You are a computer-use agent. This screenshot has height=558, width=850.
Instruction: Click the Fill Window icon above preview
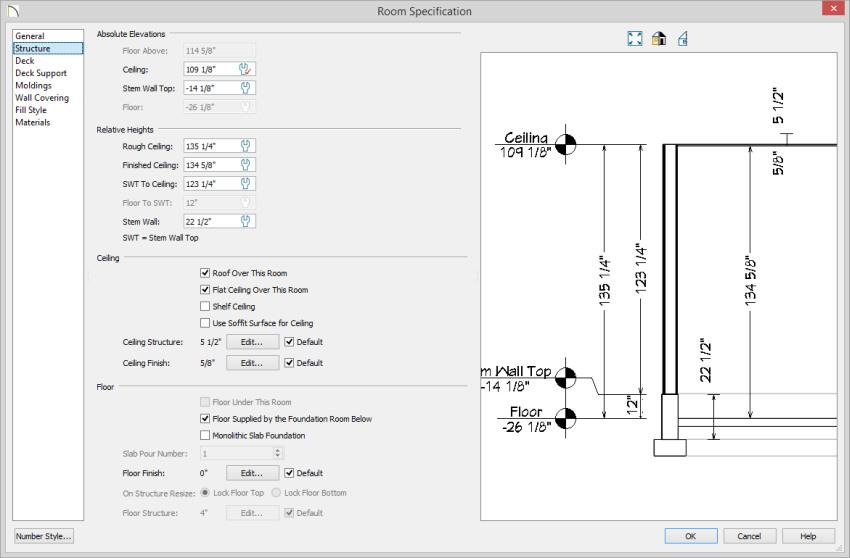tap(635, 39)
